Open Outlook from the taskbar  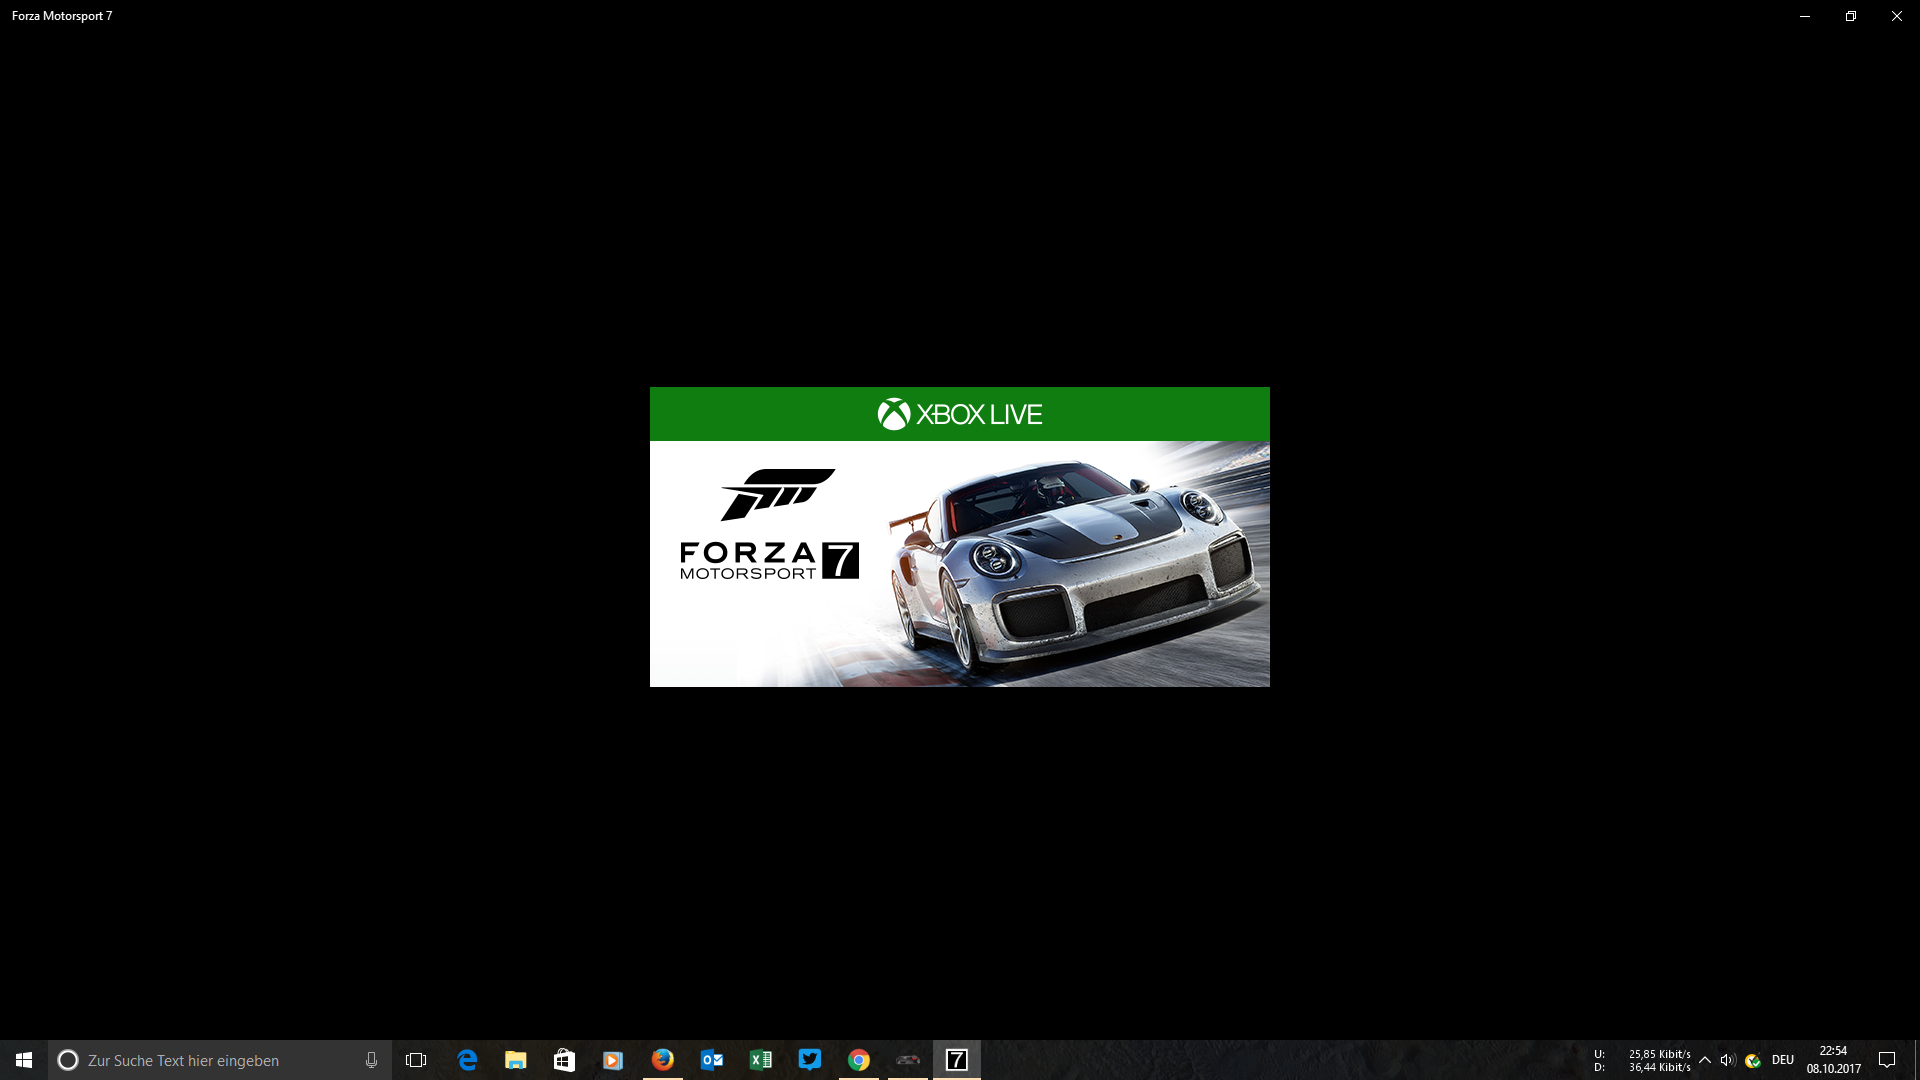tap(711, 1060)
